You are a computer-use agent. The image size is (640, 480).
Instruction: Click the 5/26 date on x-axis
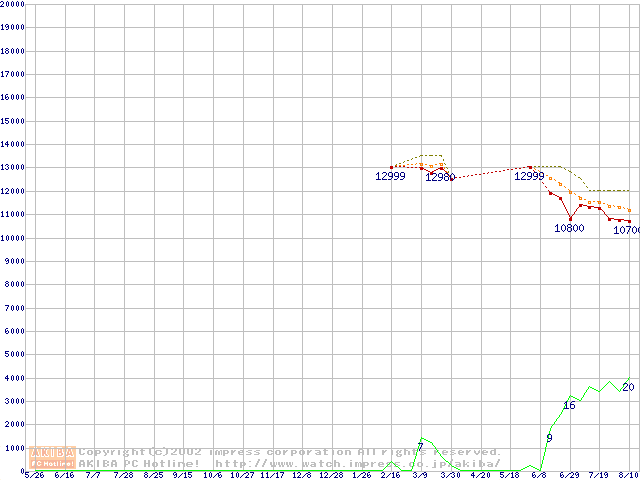[34, 476]
